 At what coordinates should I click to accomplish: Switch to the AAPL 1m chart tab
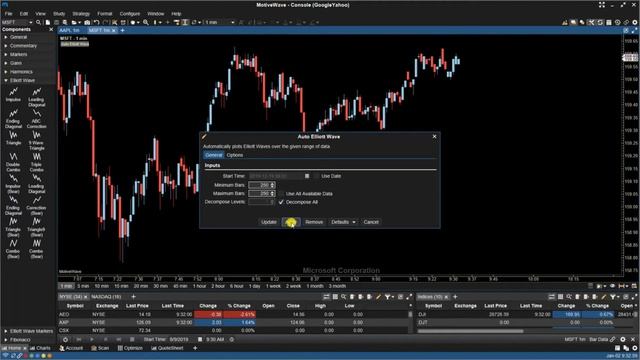click(x=69, y=30)
